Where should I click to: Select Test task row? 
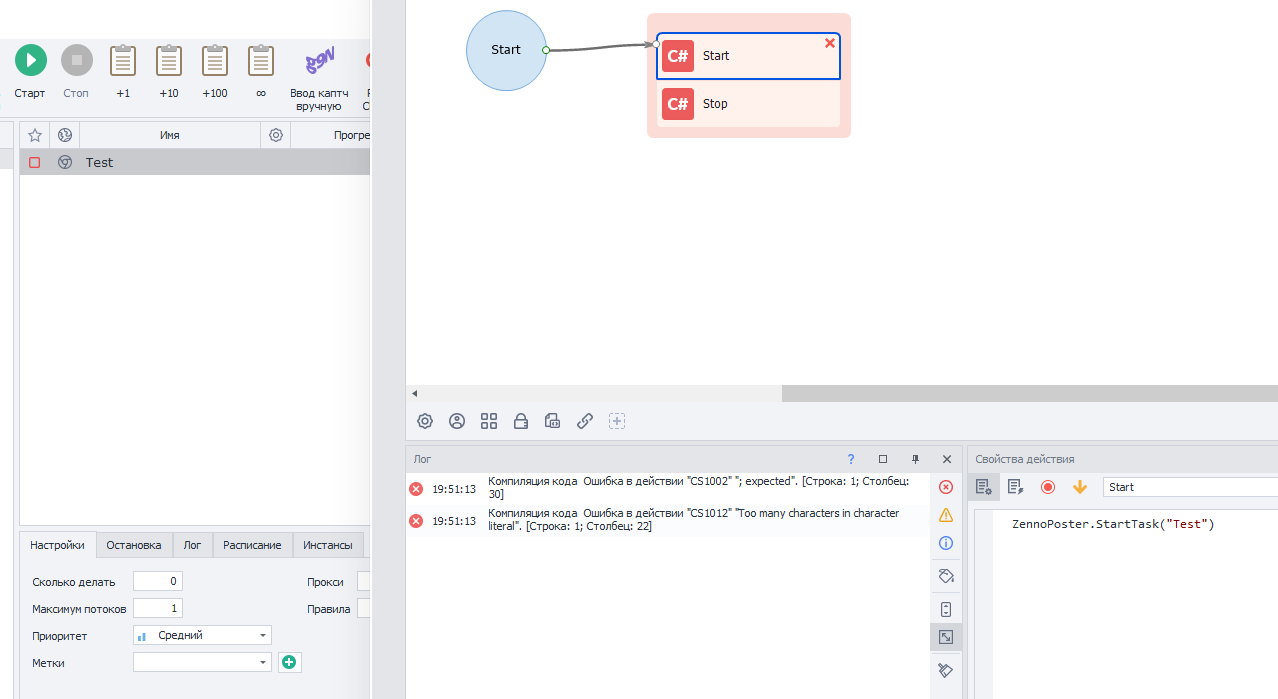point(195,162)
